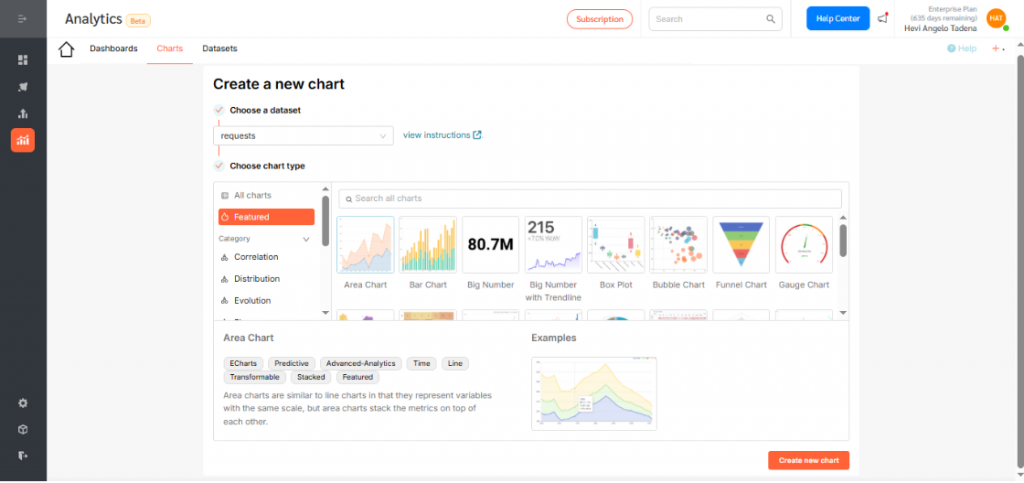Open the requests dataset dropdown
Screen dimensions: 1024x483
click(304, 135)
